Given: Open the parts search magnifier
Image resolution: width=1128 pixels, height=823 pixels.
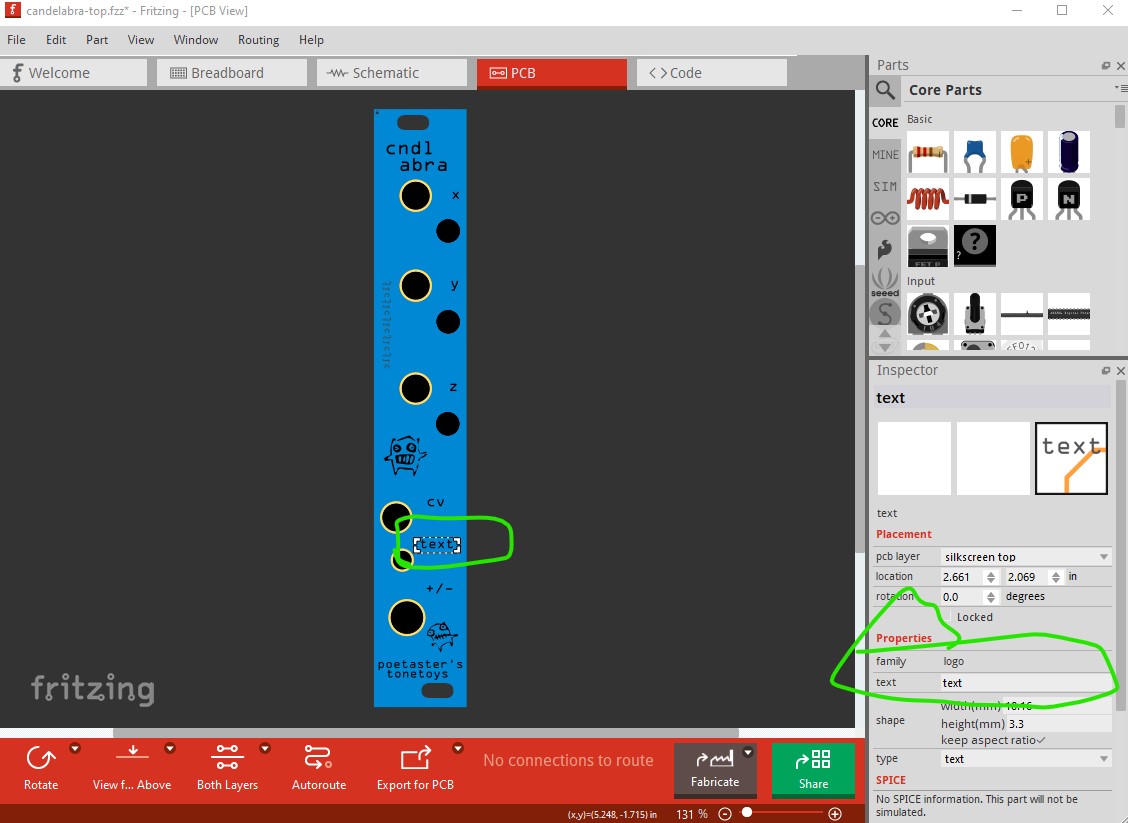Looking at the screenshot, I should click(885, 90).
